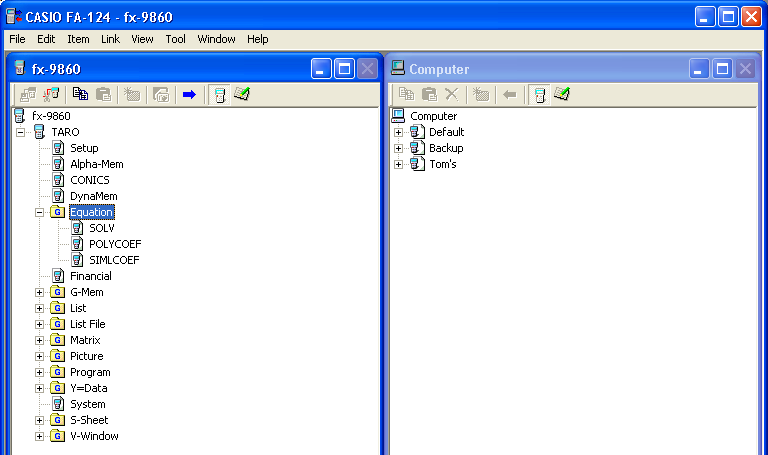Expand the S-Sheet group
Screen dimensions: 768x455
click(x=39, y=420)
